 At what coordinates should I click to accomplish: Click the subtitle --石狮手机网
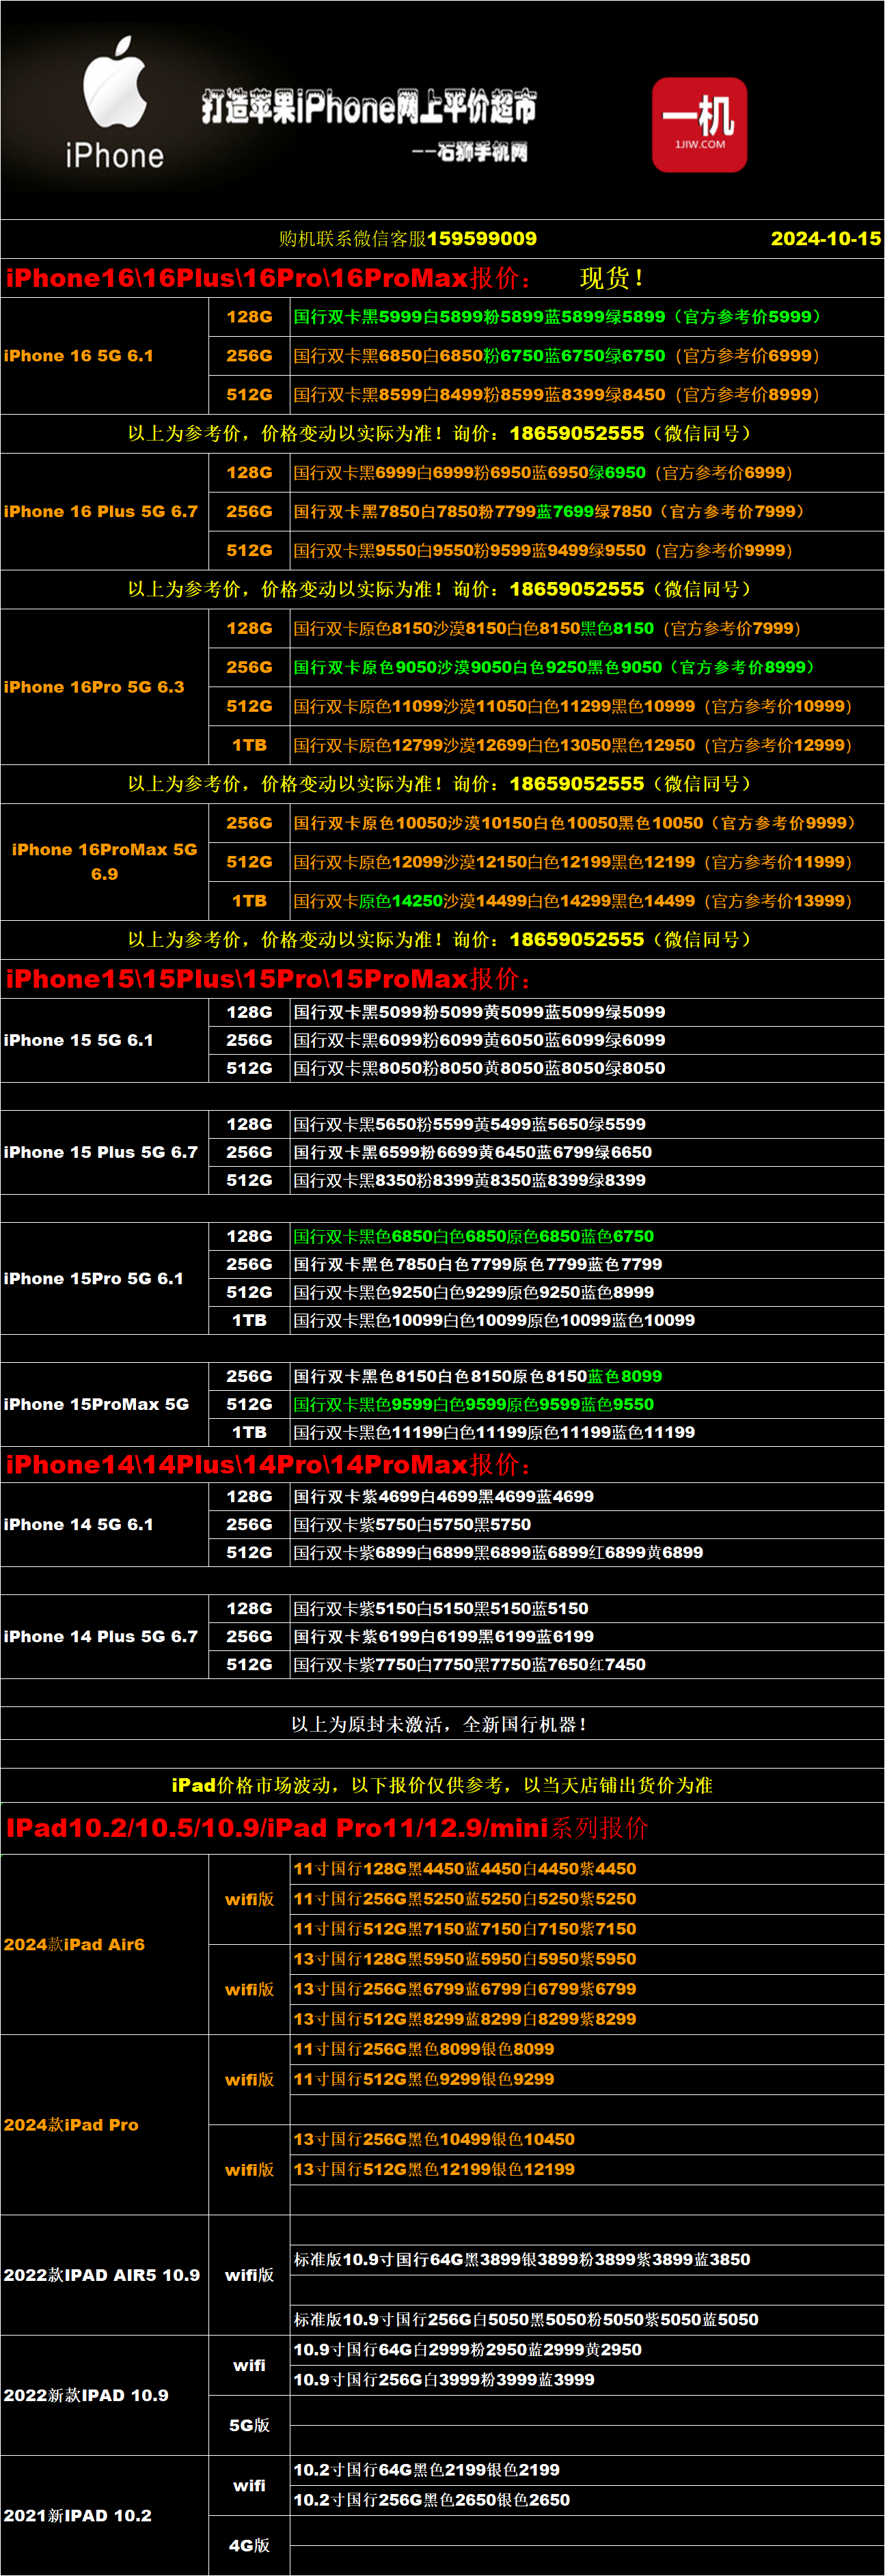click(469, 152)
